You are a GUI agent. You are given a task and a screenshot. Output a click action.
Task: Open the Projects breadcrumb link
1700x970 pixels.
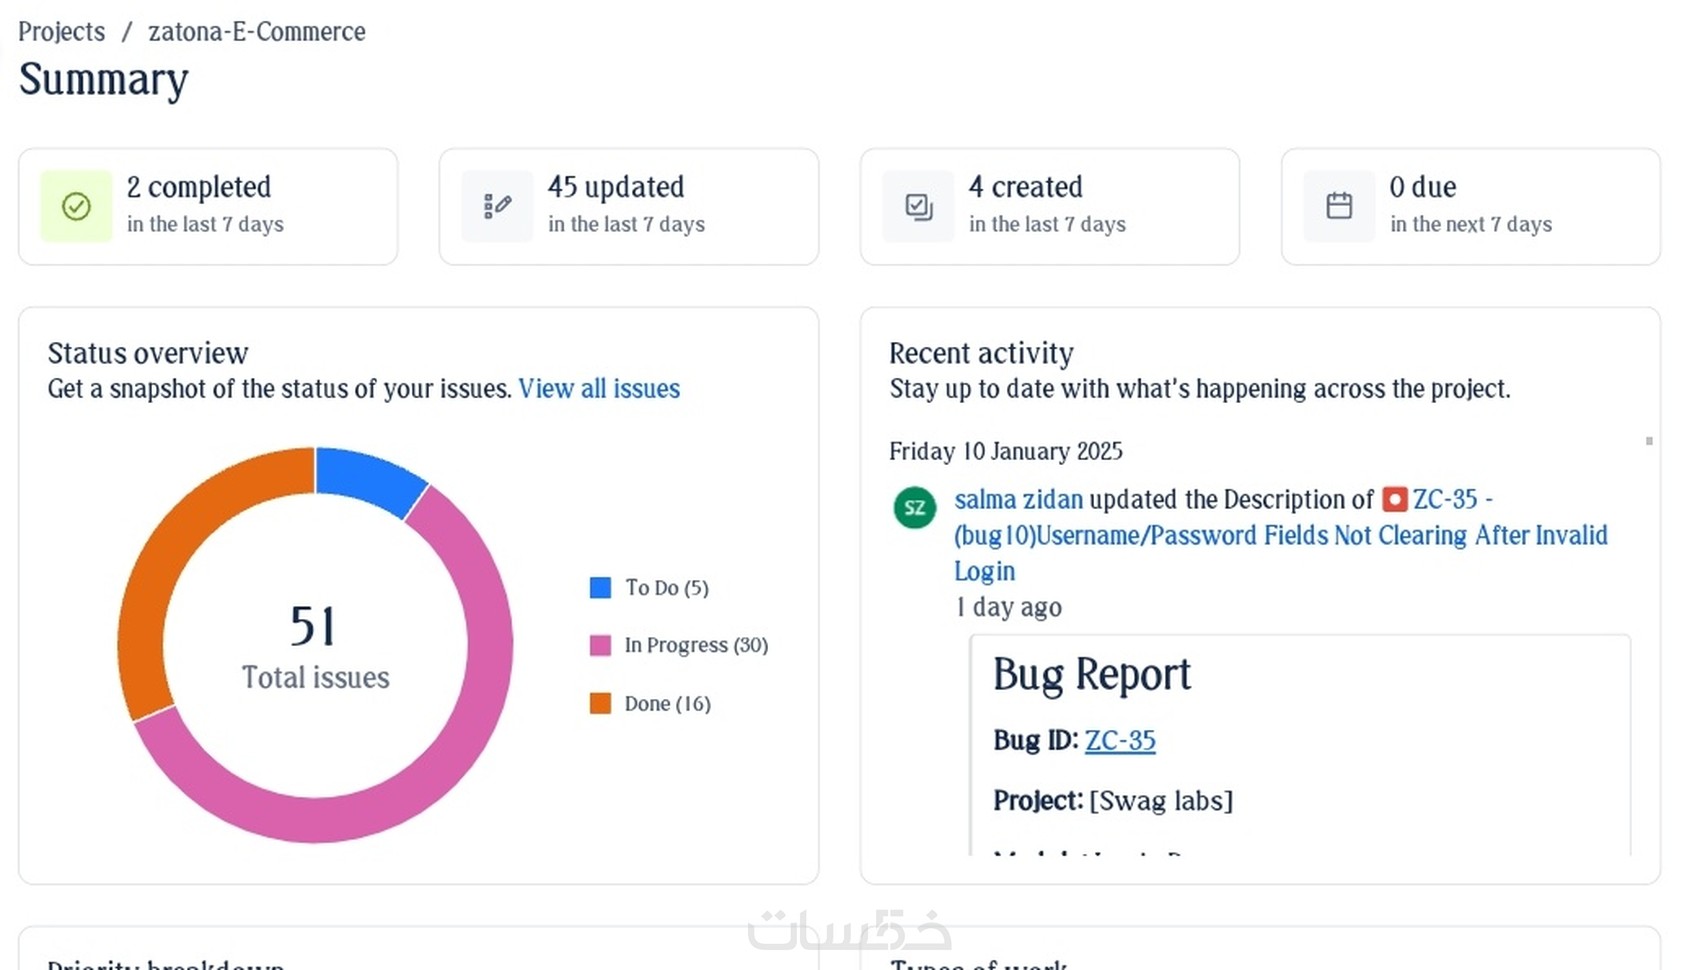point(61,32)
